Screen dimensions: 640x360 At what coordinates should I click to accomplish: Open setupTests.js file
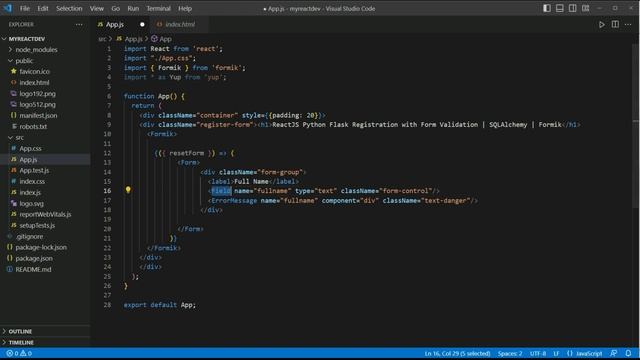coord(37,225)
